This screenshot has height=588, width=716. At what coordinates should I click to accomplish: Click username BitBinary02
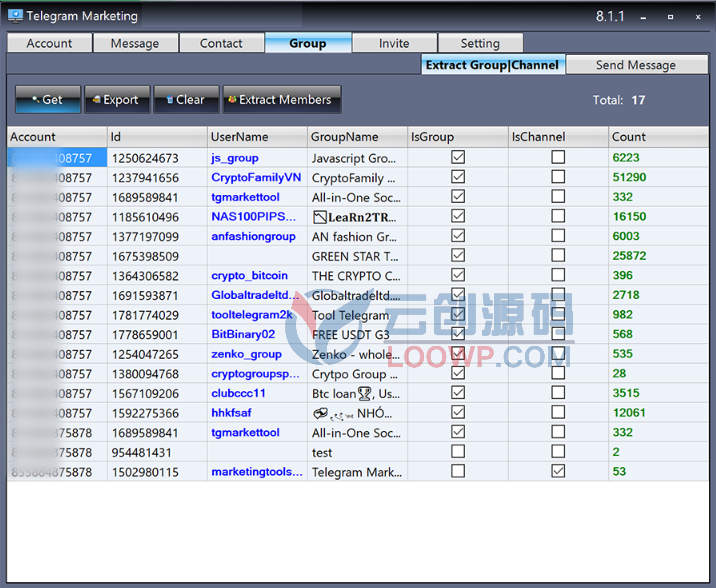click(x=243, y=334)
